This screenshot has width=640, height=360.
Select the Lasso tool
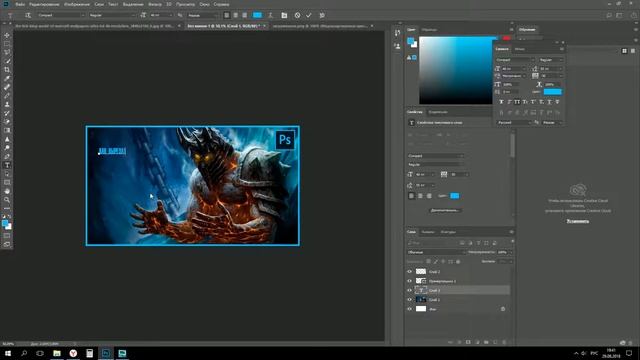tap(7, 53)
